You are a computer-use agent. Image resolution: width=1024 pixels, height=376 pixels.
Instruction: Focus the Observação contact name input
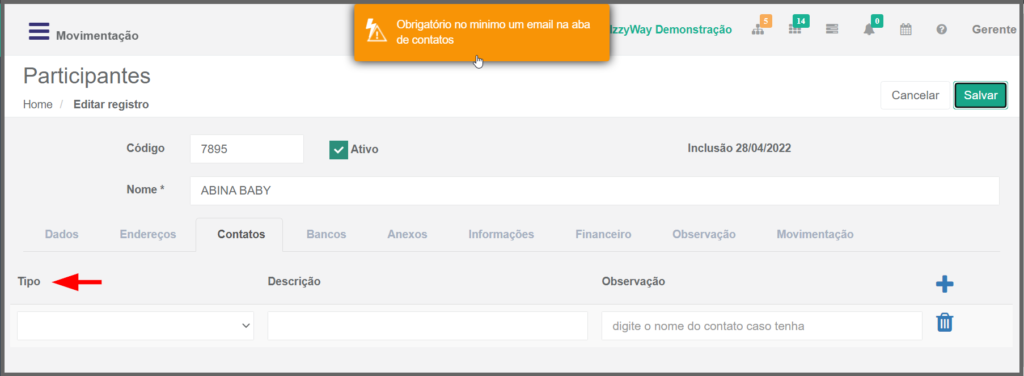point(761,325)
